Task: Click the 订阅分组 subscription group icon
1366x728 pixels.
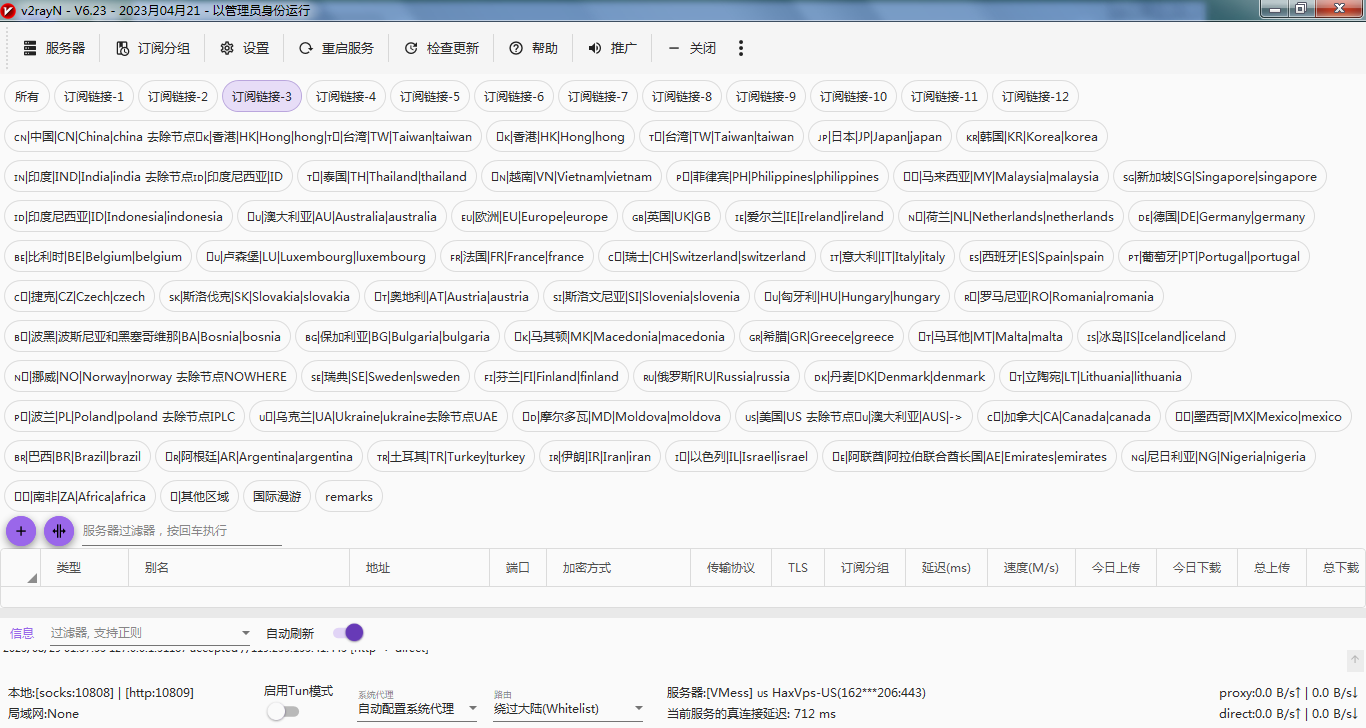Action: (x=123, y=48)
